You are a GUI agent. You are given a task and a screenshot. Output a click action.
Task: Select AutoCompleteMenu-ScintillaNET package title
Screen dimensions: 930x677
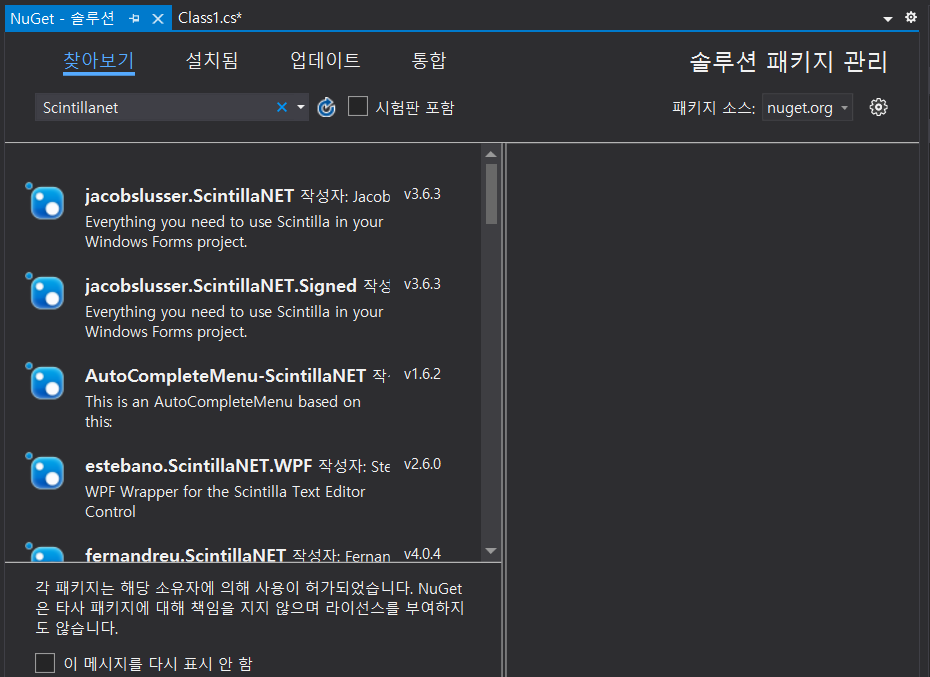225,376
